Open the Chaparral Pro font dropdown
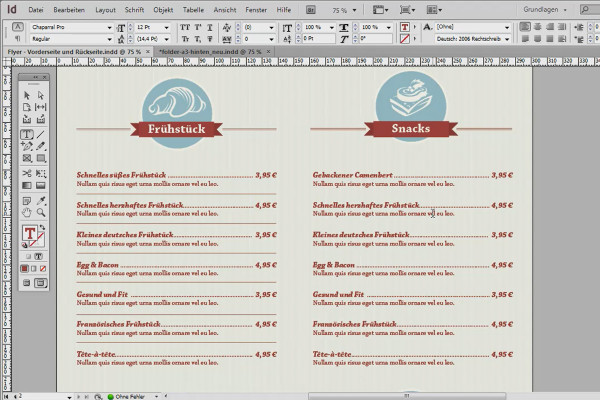This screenshot has height=400, width=600. click(x=109, y=27)
